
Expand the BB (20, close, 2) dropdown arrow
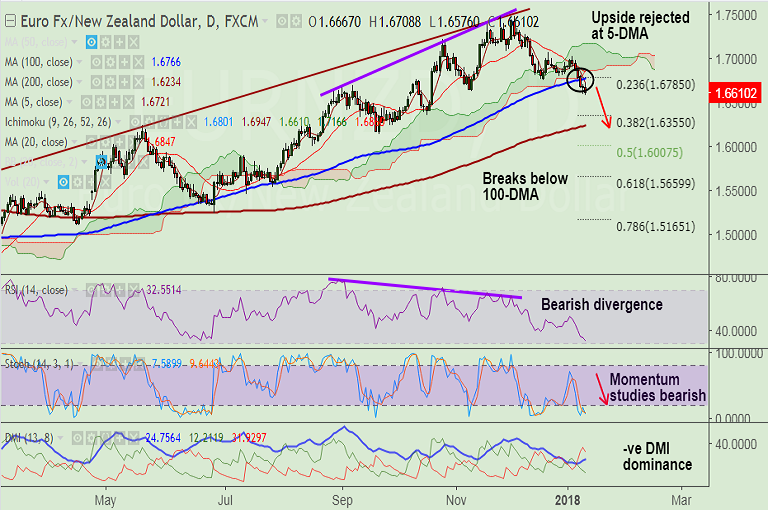(85, 162)
